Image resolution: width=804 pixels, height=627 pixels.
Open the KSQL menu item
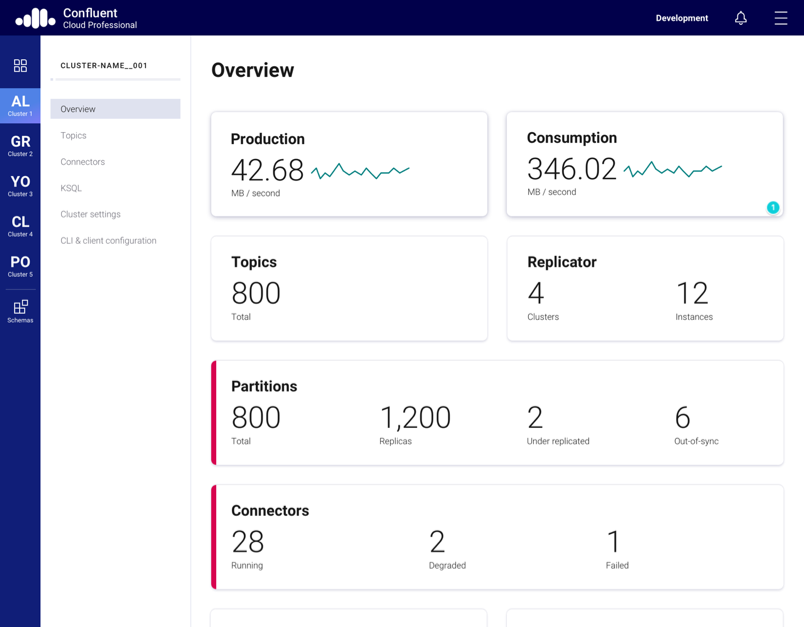coord(71,188)
